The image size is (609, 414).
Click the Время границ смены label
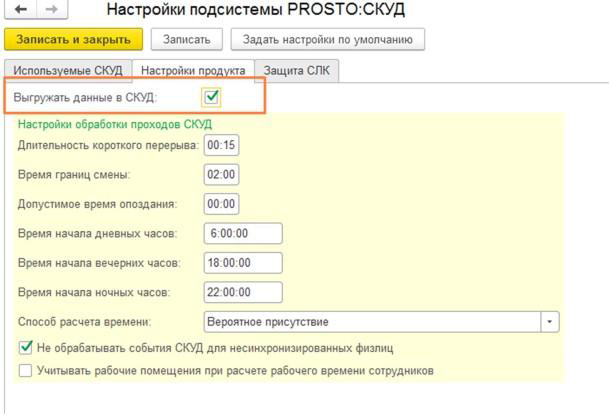74,175
